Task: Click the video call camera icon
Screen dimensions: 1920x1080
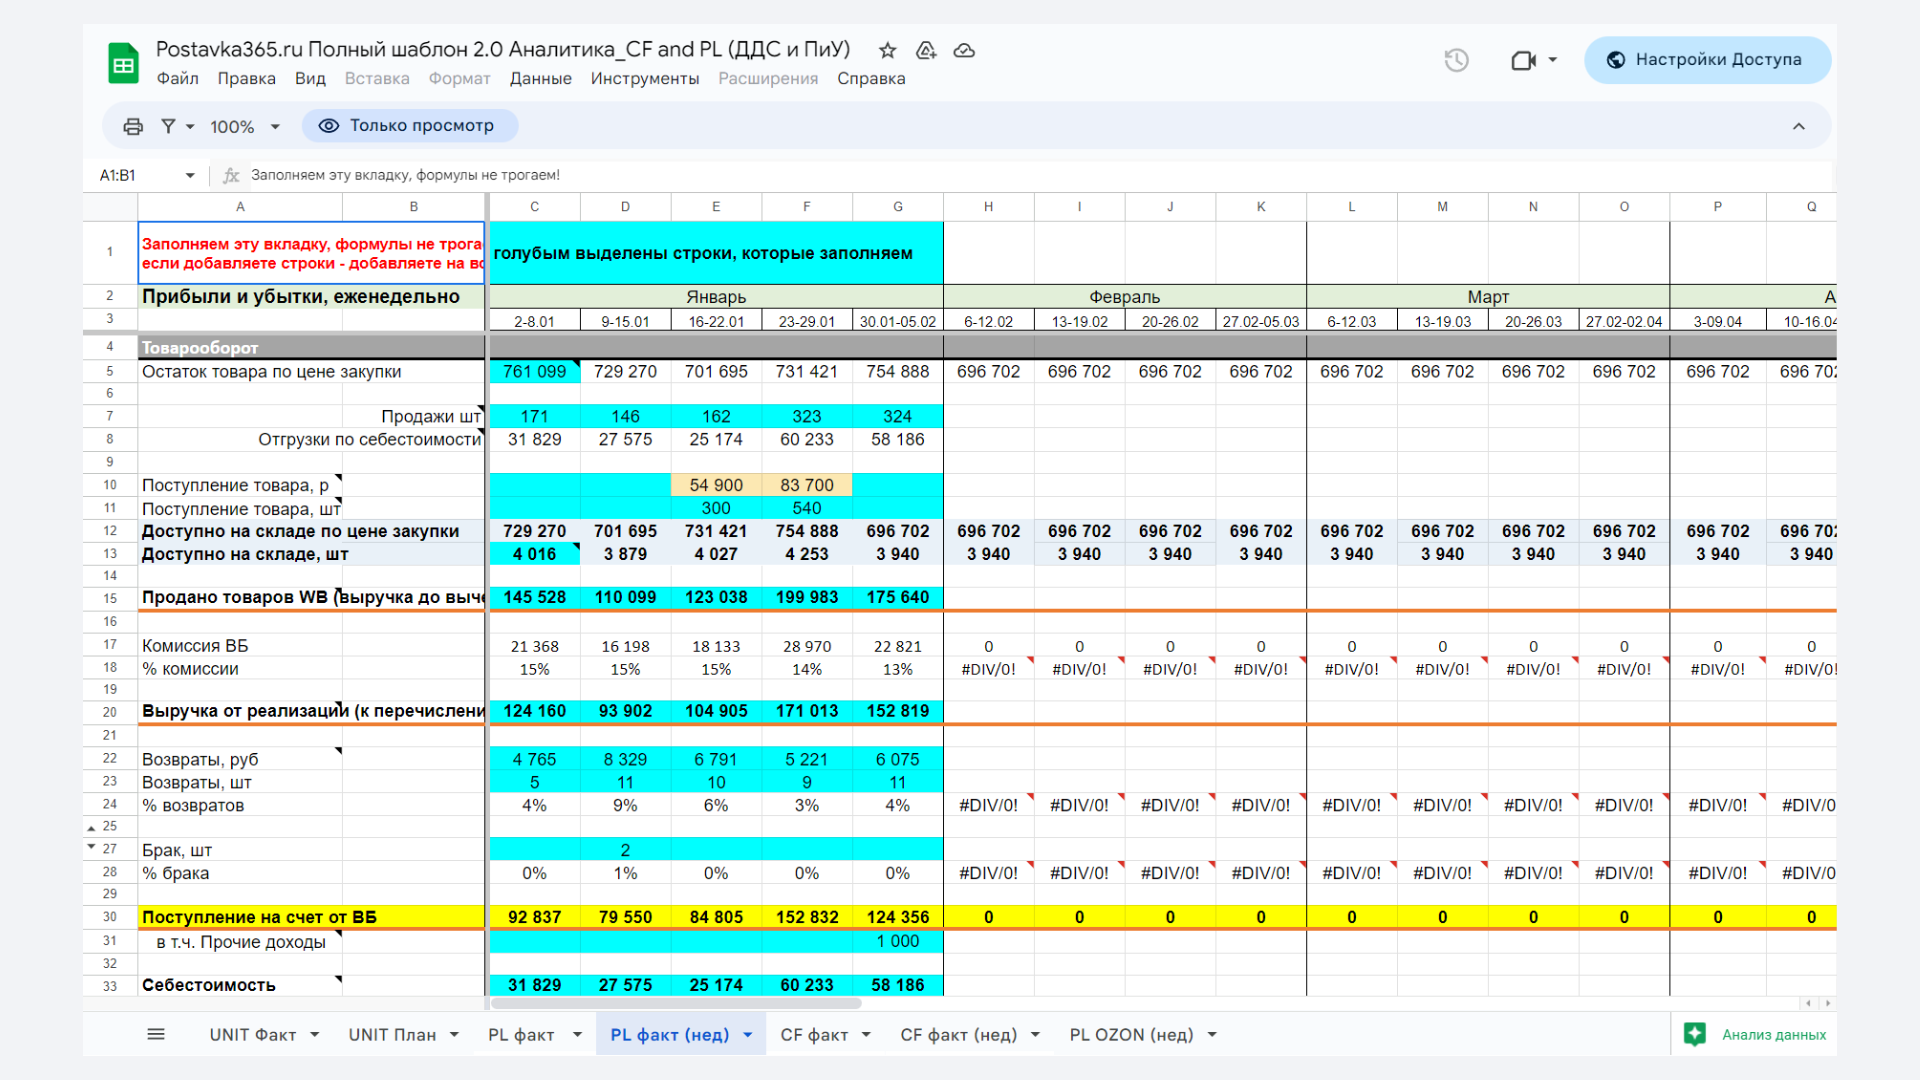Action: tap(1523, 60)
